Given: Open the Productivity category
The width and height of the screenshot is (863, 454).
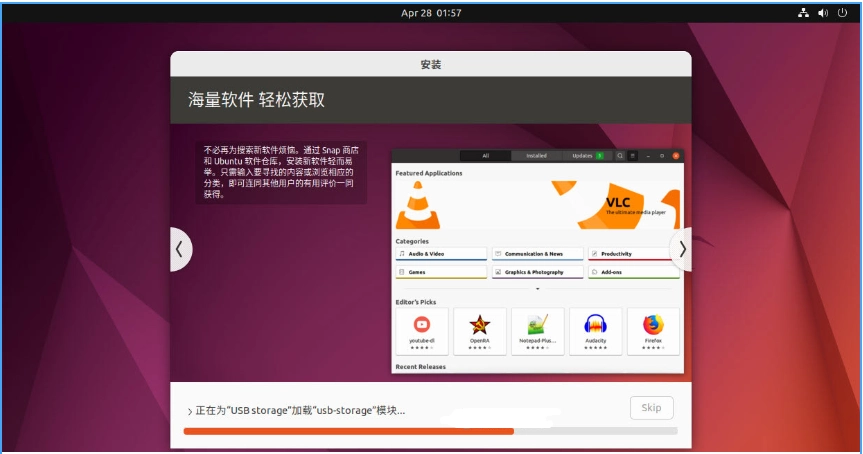Looking at the screenshot, I should tap(633, 254).
